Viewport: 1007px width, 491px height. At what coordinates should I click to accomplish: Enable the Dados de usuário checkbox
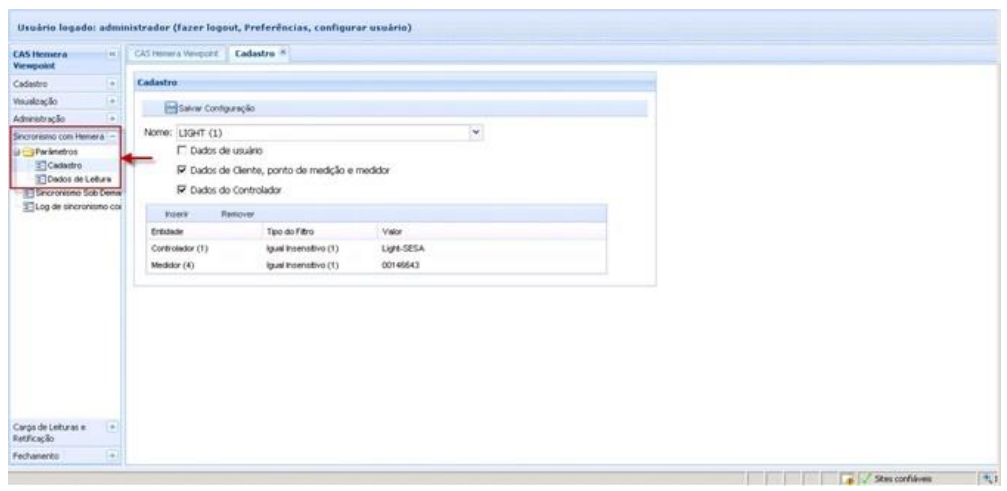181,150
